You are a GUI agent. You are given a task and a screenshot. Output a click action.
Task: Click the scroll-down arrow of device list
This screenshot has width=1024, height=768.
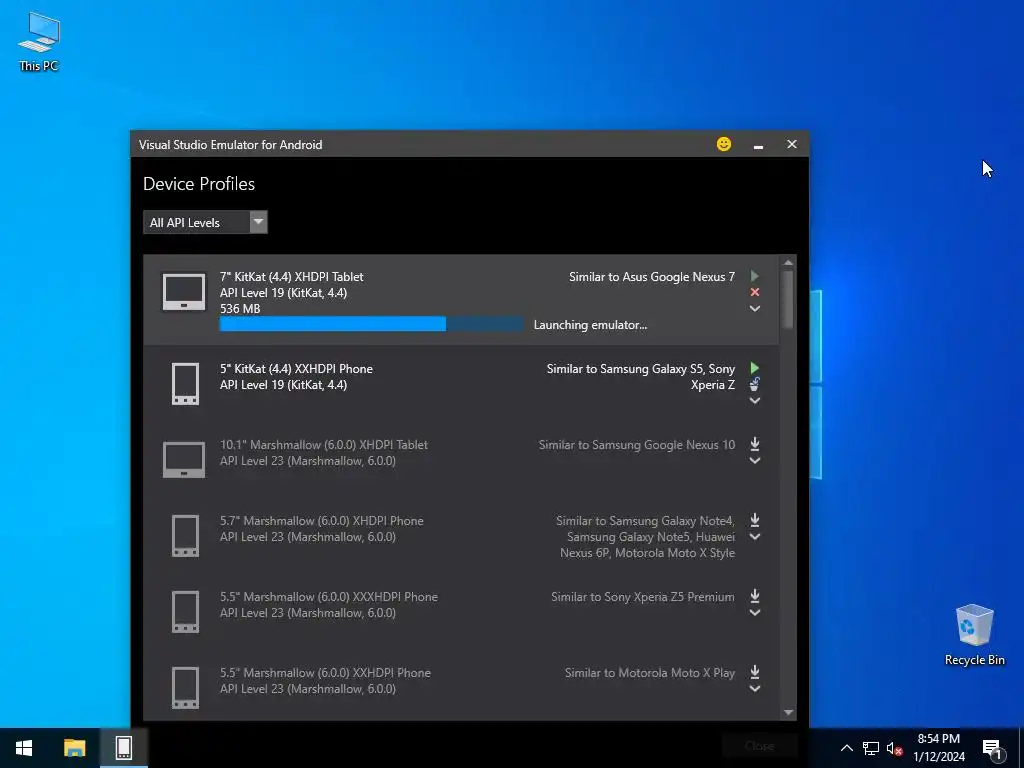(788, 712)
